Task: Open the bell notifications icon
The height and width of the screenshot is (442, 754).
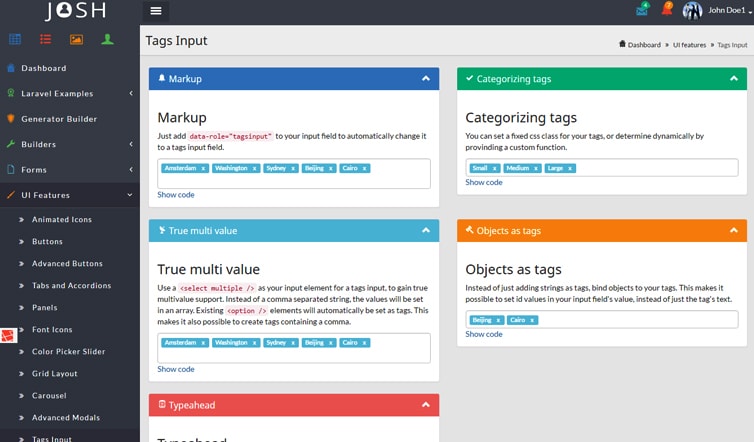Action: (x=666, y=11)
